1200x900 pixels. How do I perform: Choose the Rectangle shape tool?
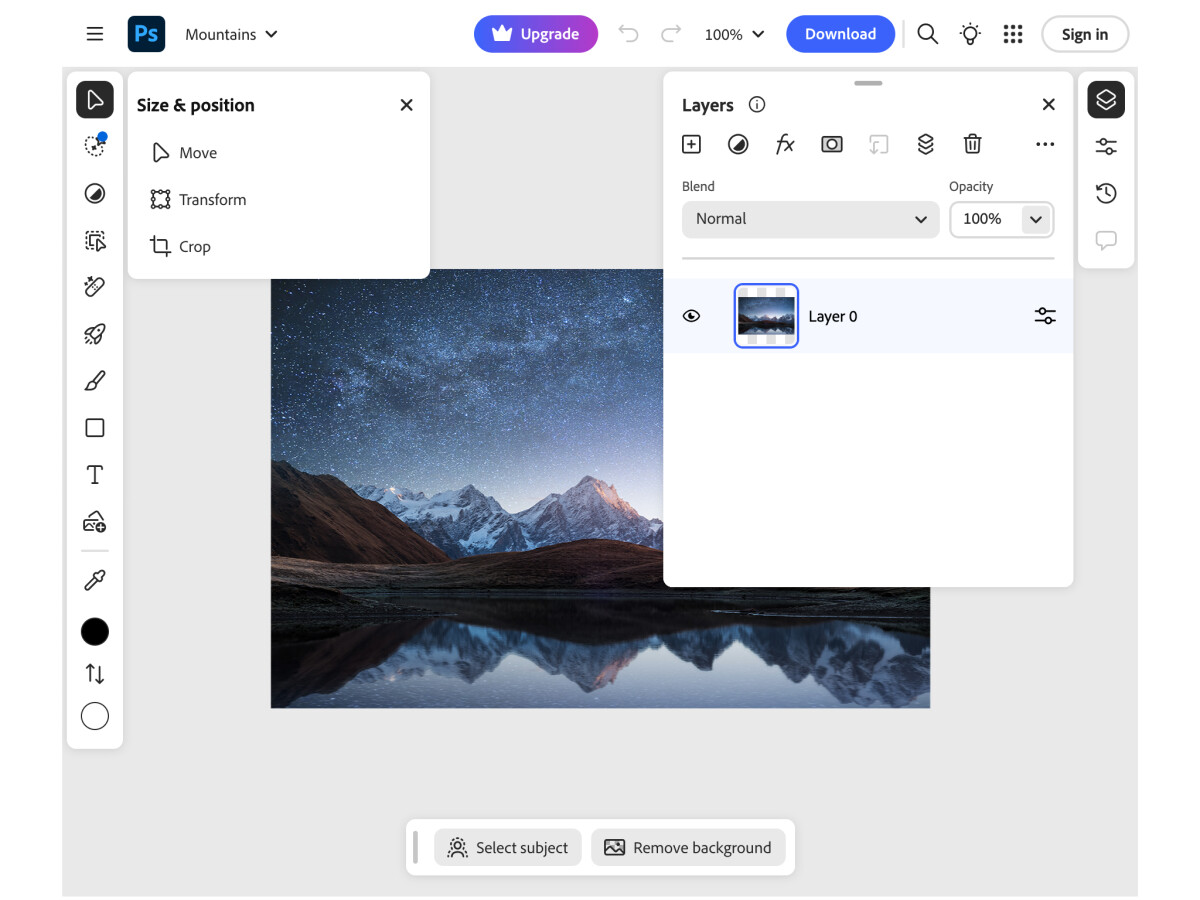click(95, 428)
